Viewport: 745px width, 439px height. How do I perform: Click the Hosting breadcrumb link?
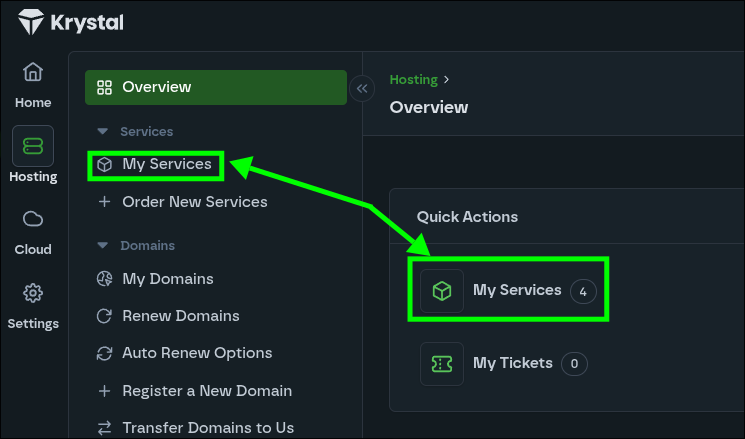coord(413,80)
